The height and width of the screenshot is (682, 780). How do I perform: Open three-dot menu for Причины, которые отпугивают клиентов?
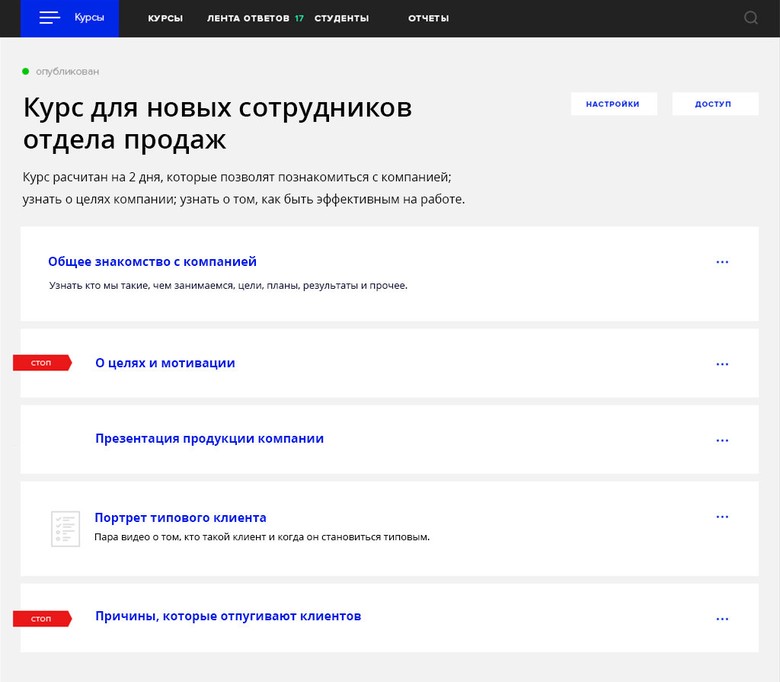tap(722, 619)
